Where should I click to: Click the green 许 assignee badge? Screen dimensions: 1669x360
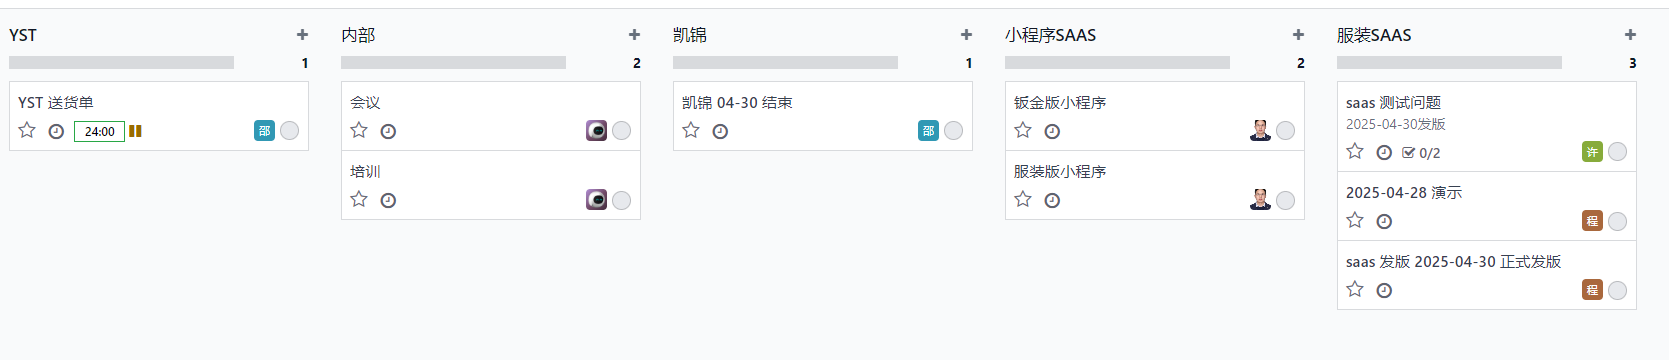click(x=1592, y=152)
